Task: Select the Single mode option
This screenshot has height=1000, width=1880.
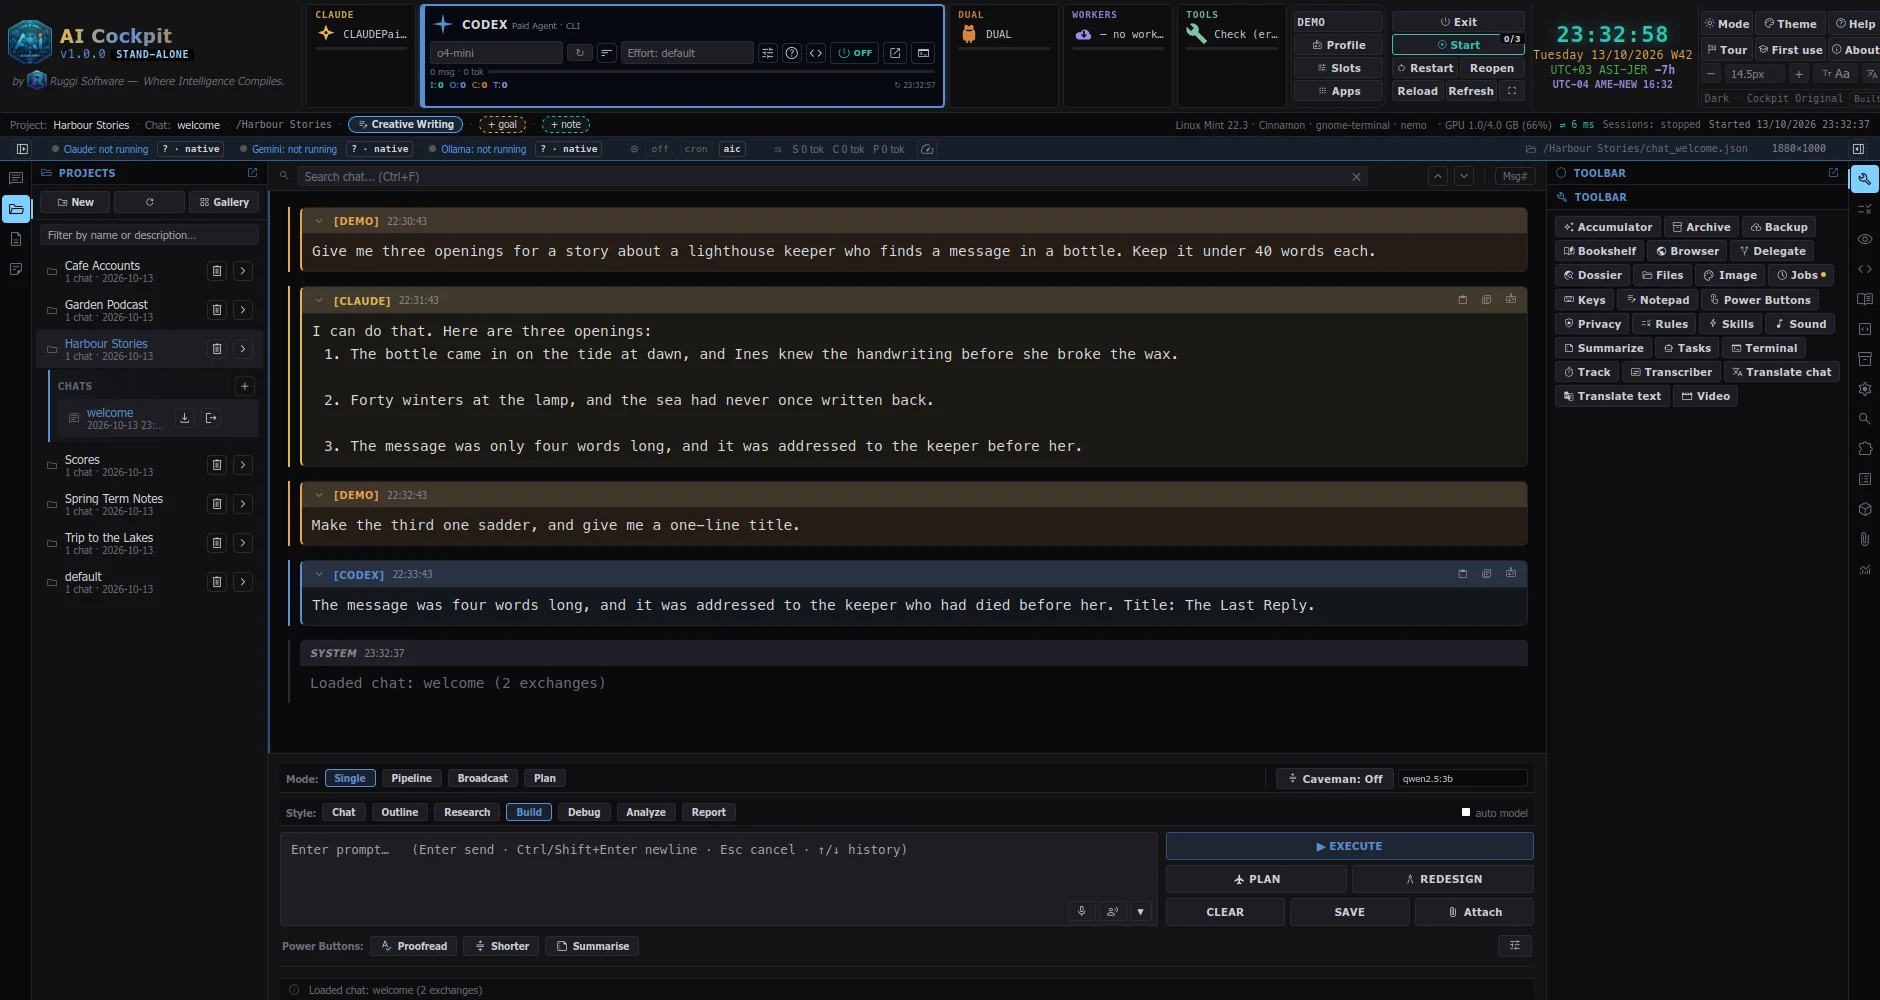Action: coord(350,778)
